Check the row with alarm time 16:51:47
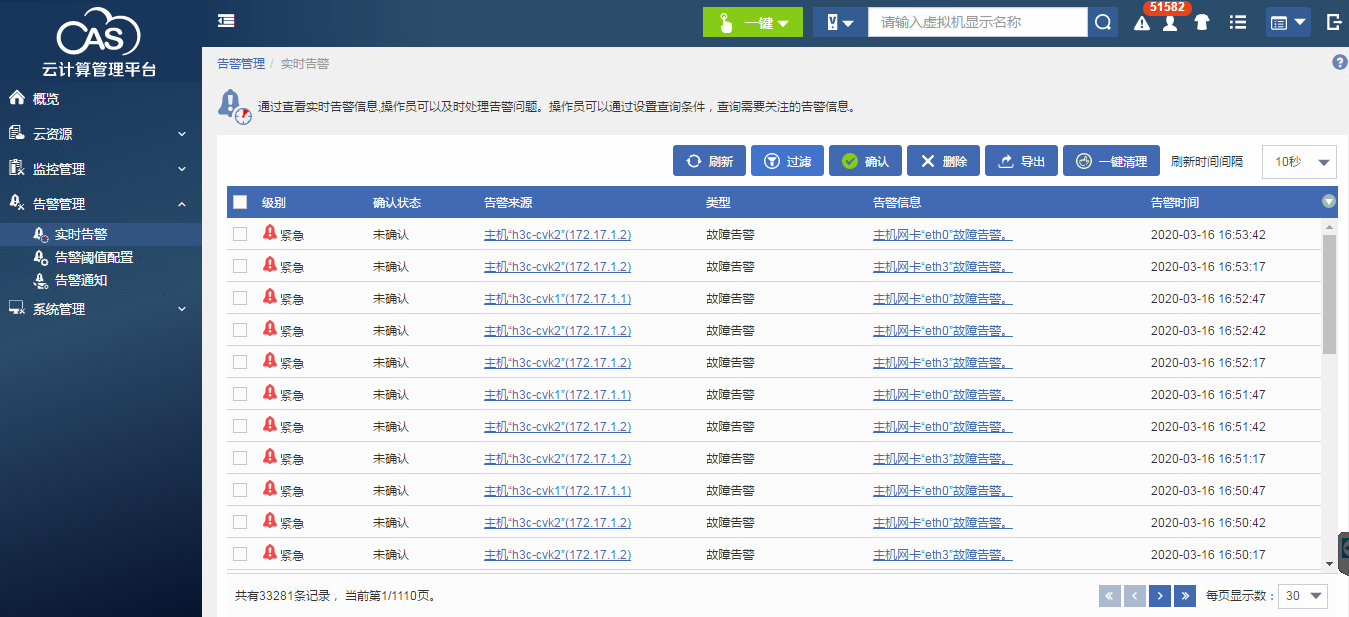 coord(240,394)
